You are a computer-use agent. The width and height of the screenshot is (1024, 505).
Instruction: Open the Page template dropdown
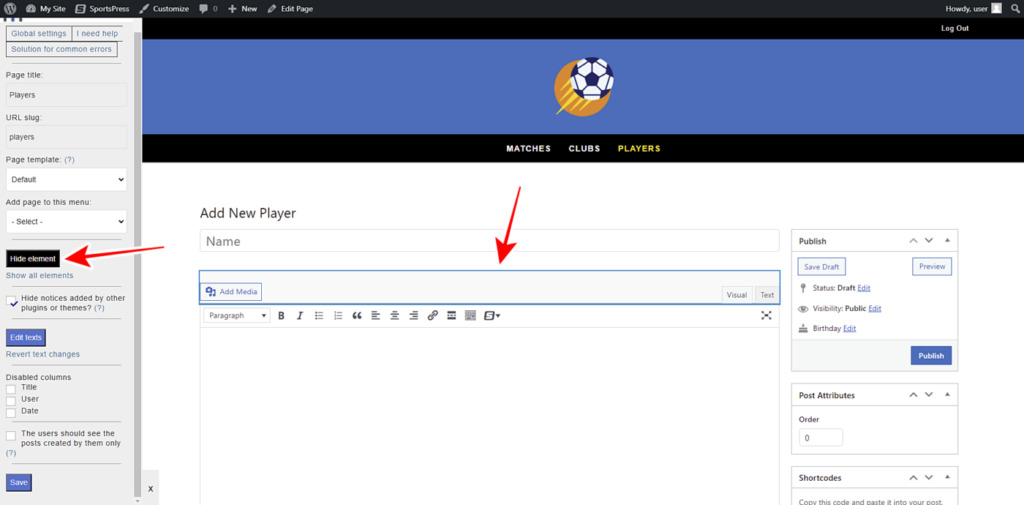[x=66, y=179]
